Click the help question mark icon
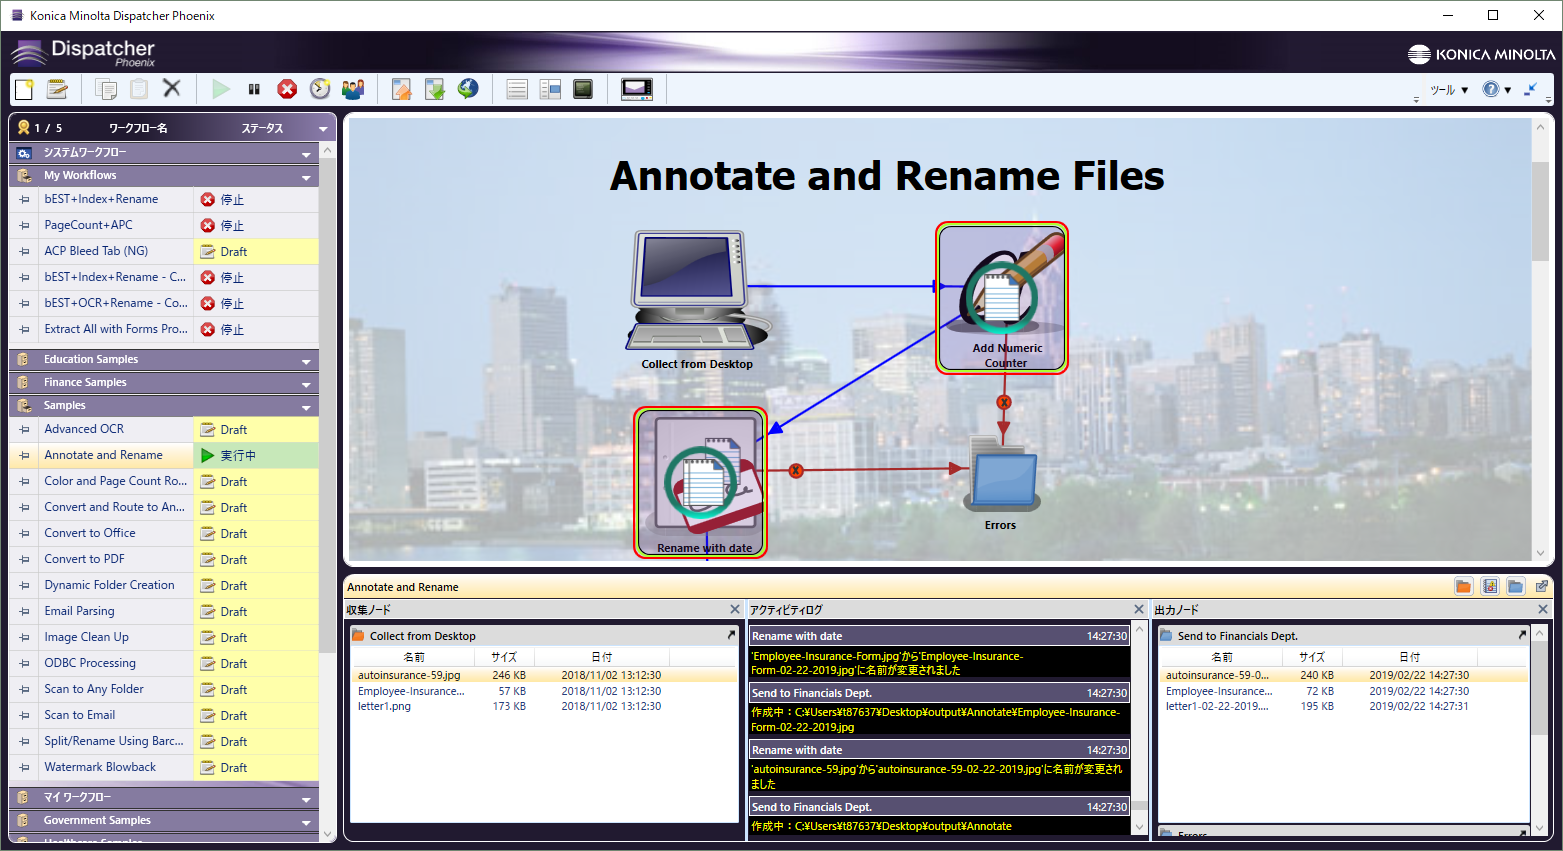 (1490, 89)
